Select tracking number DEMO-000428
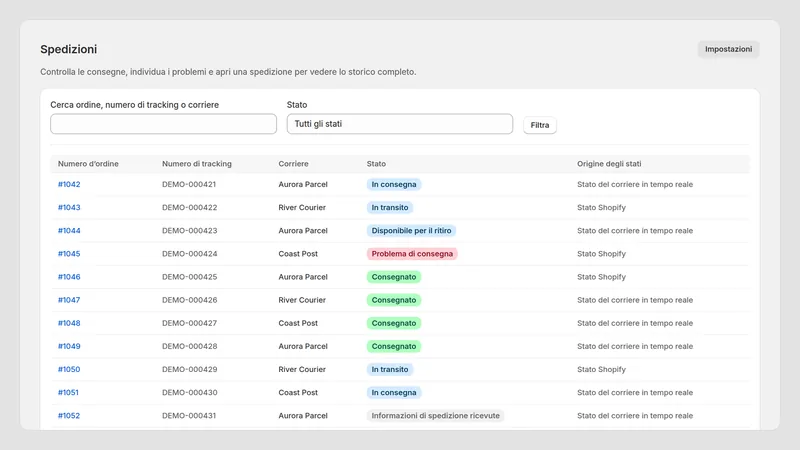This screenshot has height=450, width=800. (189, 346)
